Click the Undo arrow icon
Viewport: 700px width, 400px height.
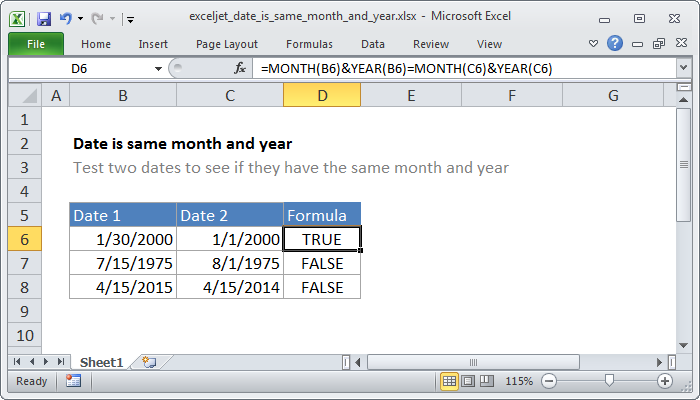tap(66, 19)
